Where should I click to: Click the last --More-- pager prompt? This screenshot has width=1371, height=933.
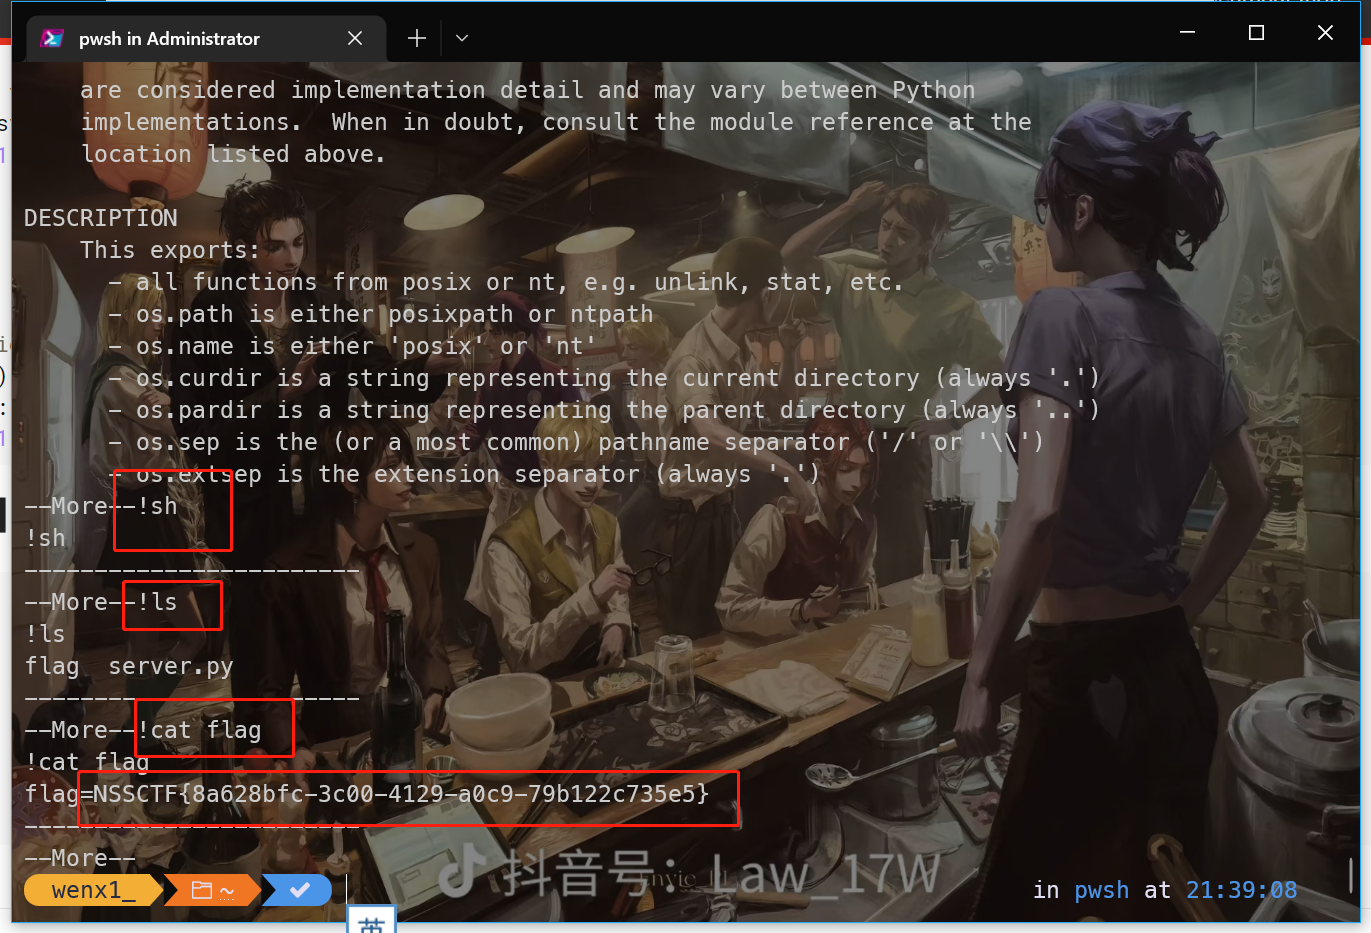[80, 858]
